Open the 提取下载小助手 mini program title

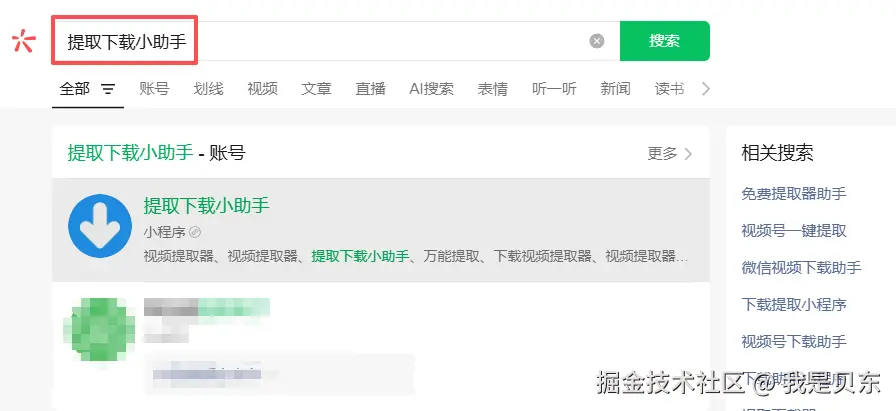tap(206, 205)
